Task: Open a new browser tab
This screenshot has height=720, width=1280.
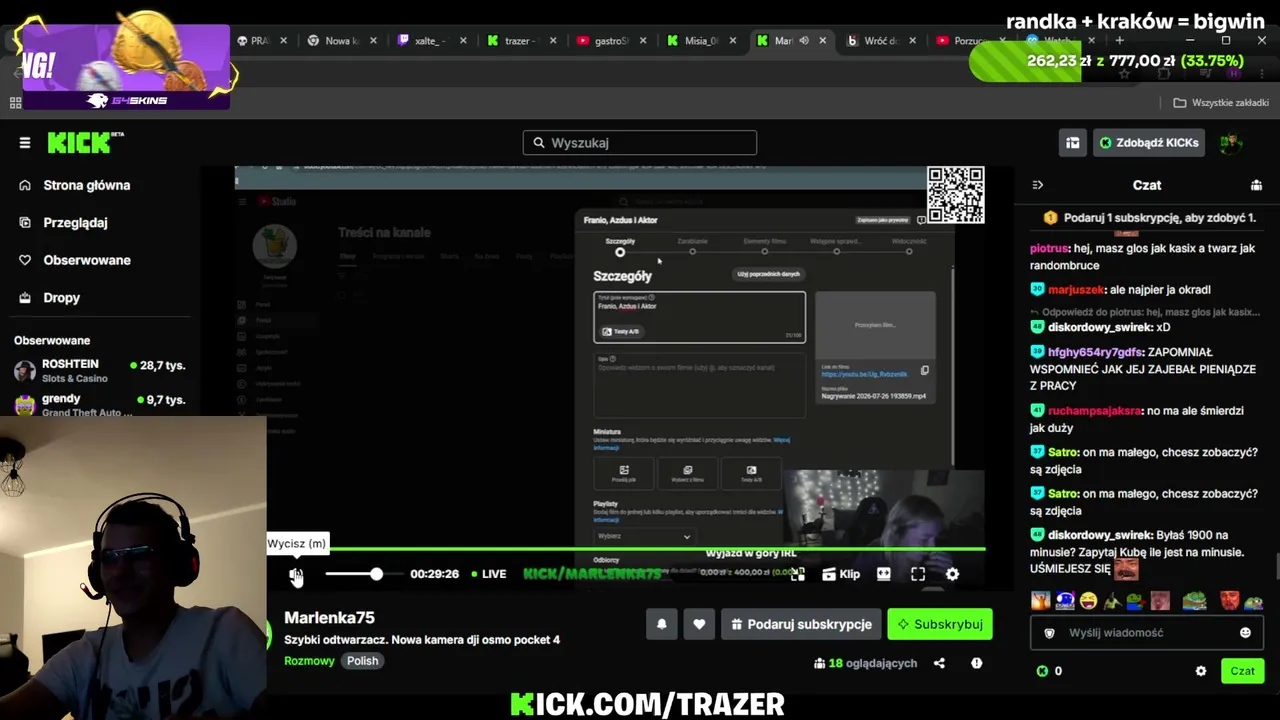Action: pos(1119,41)
